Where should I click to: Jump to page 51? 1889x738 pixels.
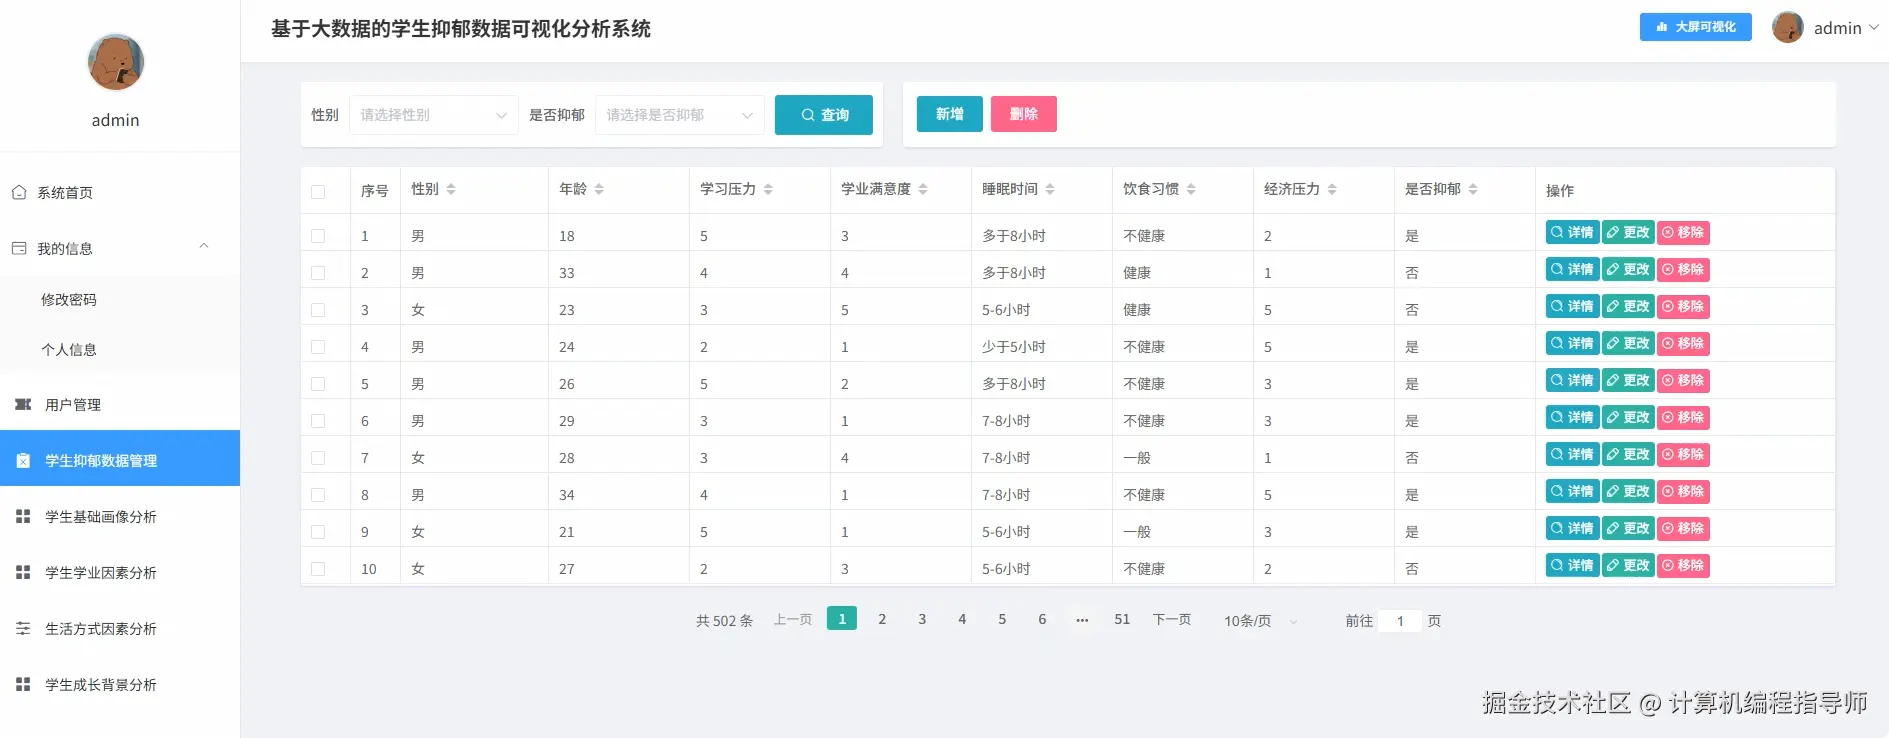[x=1122, y=619]
